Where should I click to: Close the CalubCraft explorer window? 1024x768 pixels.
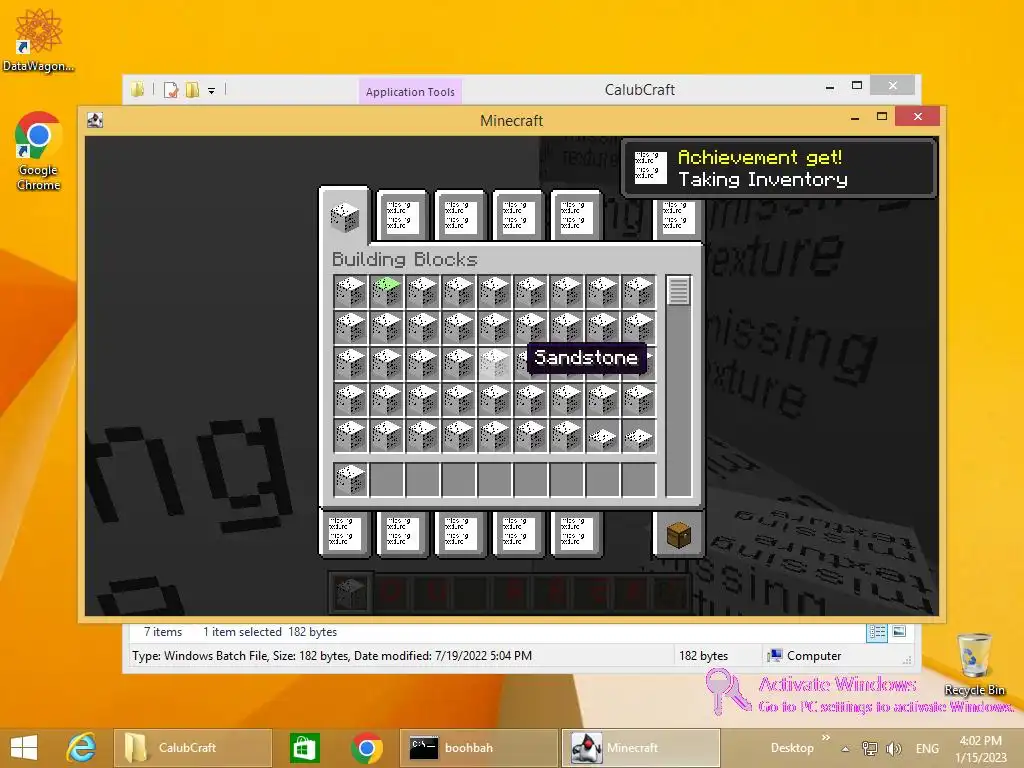[893, 86]
